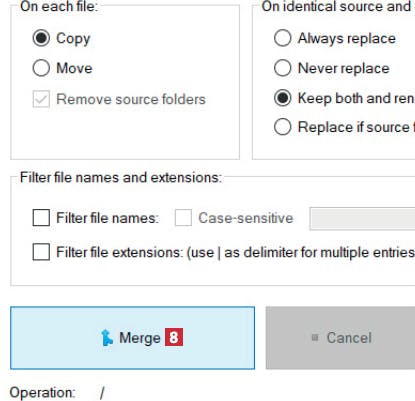Click 'Filter file names and extensions' heading
This screenshot has width=415, height=401.
[121, 177]
